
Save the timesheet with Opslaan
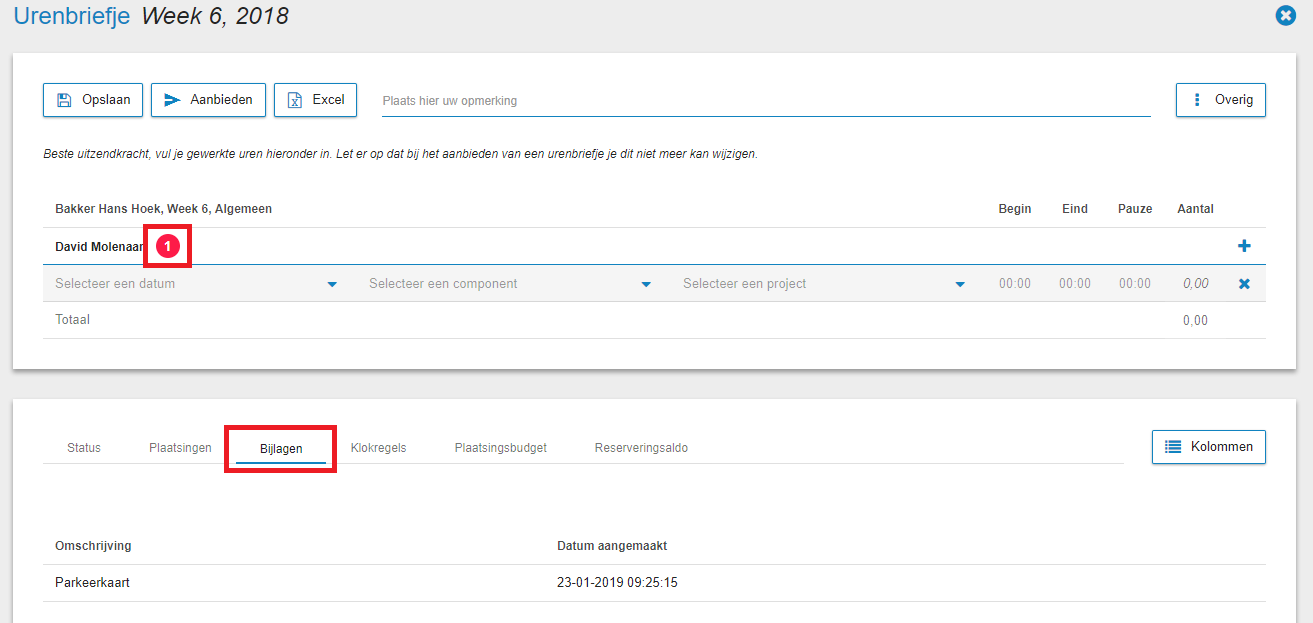click(93, 100)
